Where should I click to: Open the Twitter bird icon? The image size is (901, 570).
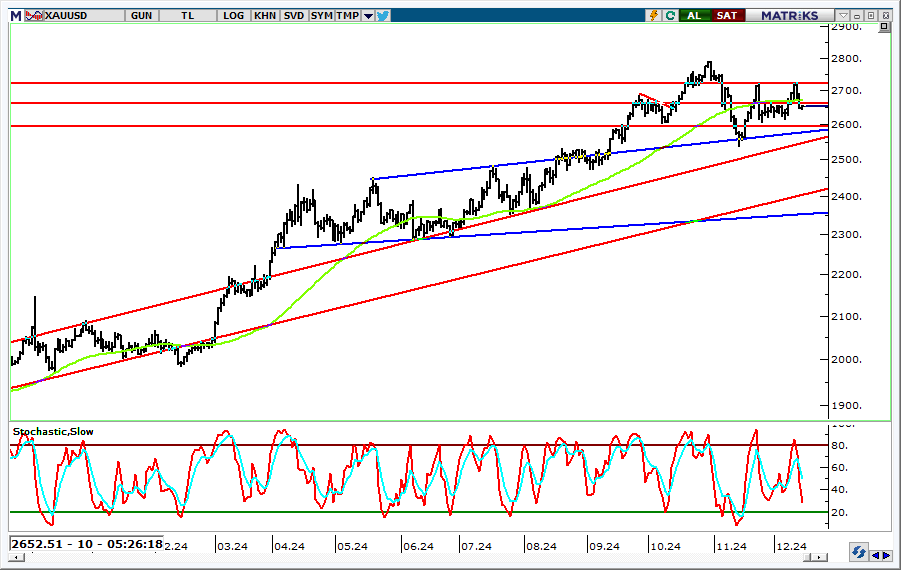(x=383, y=15)
